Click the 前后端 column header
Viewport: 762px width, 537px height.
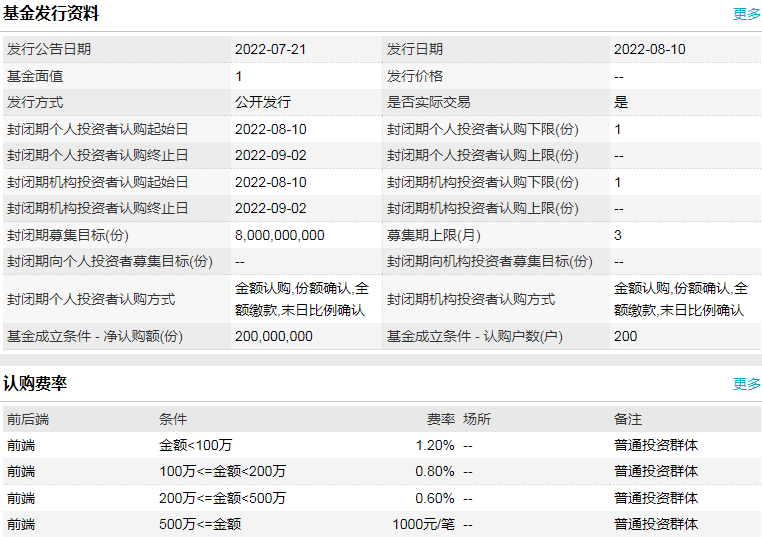click(27, 419)
